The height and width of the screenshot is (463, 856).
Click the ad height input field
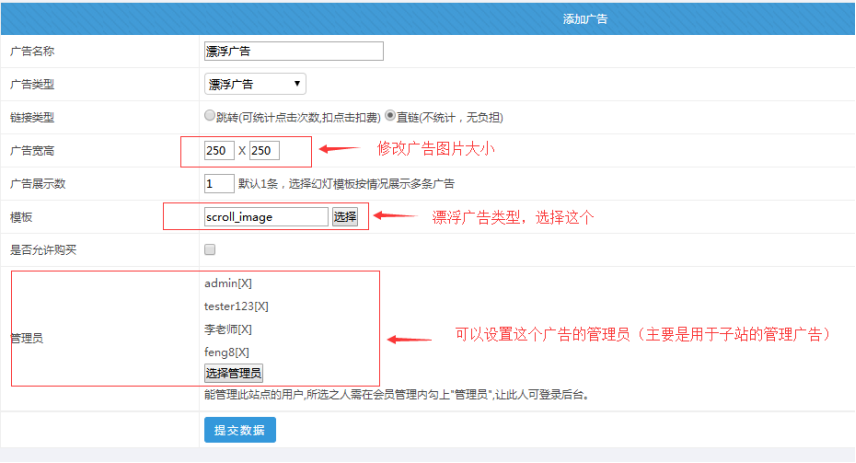(264, 151)
